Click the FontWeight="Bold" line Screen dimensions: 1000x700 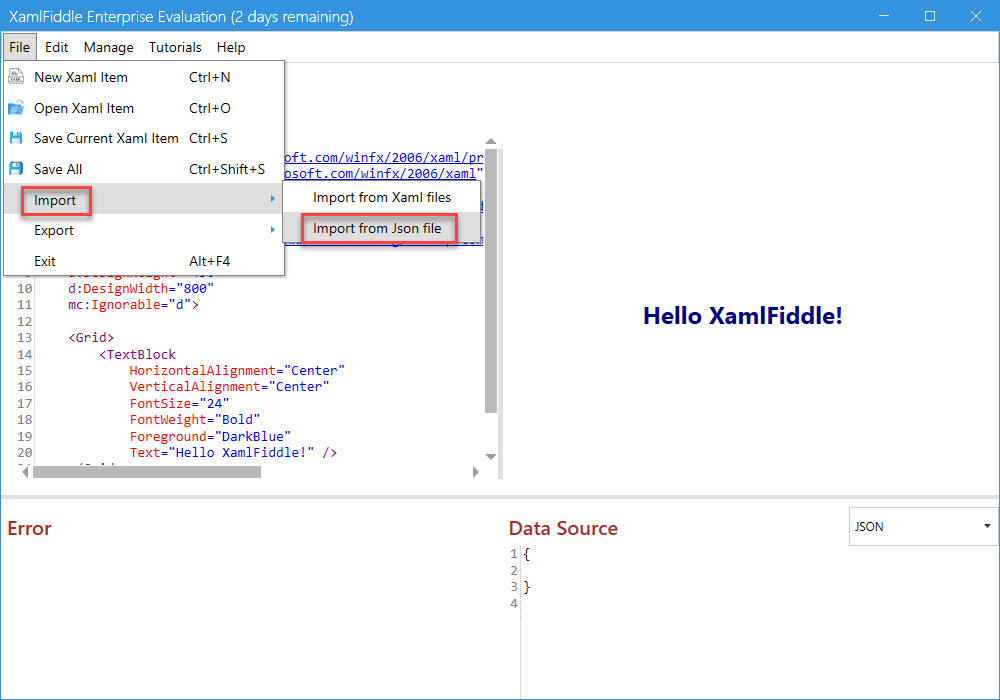point(195,419)
